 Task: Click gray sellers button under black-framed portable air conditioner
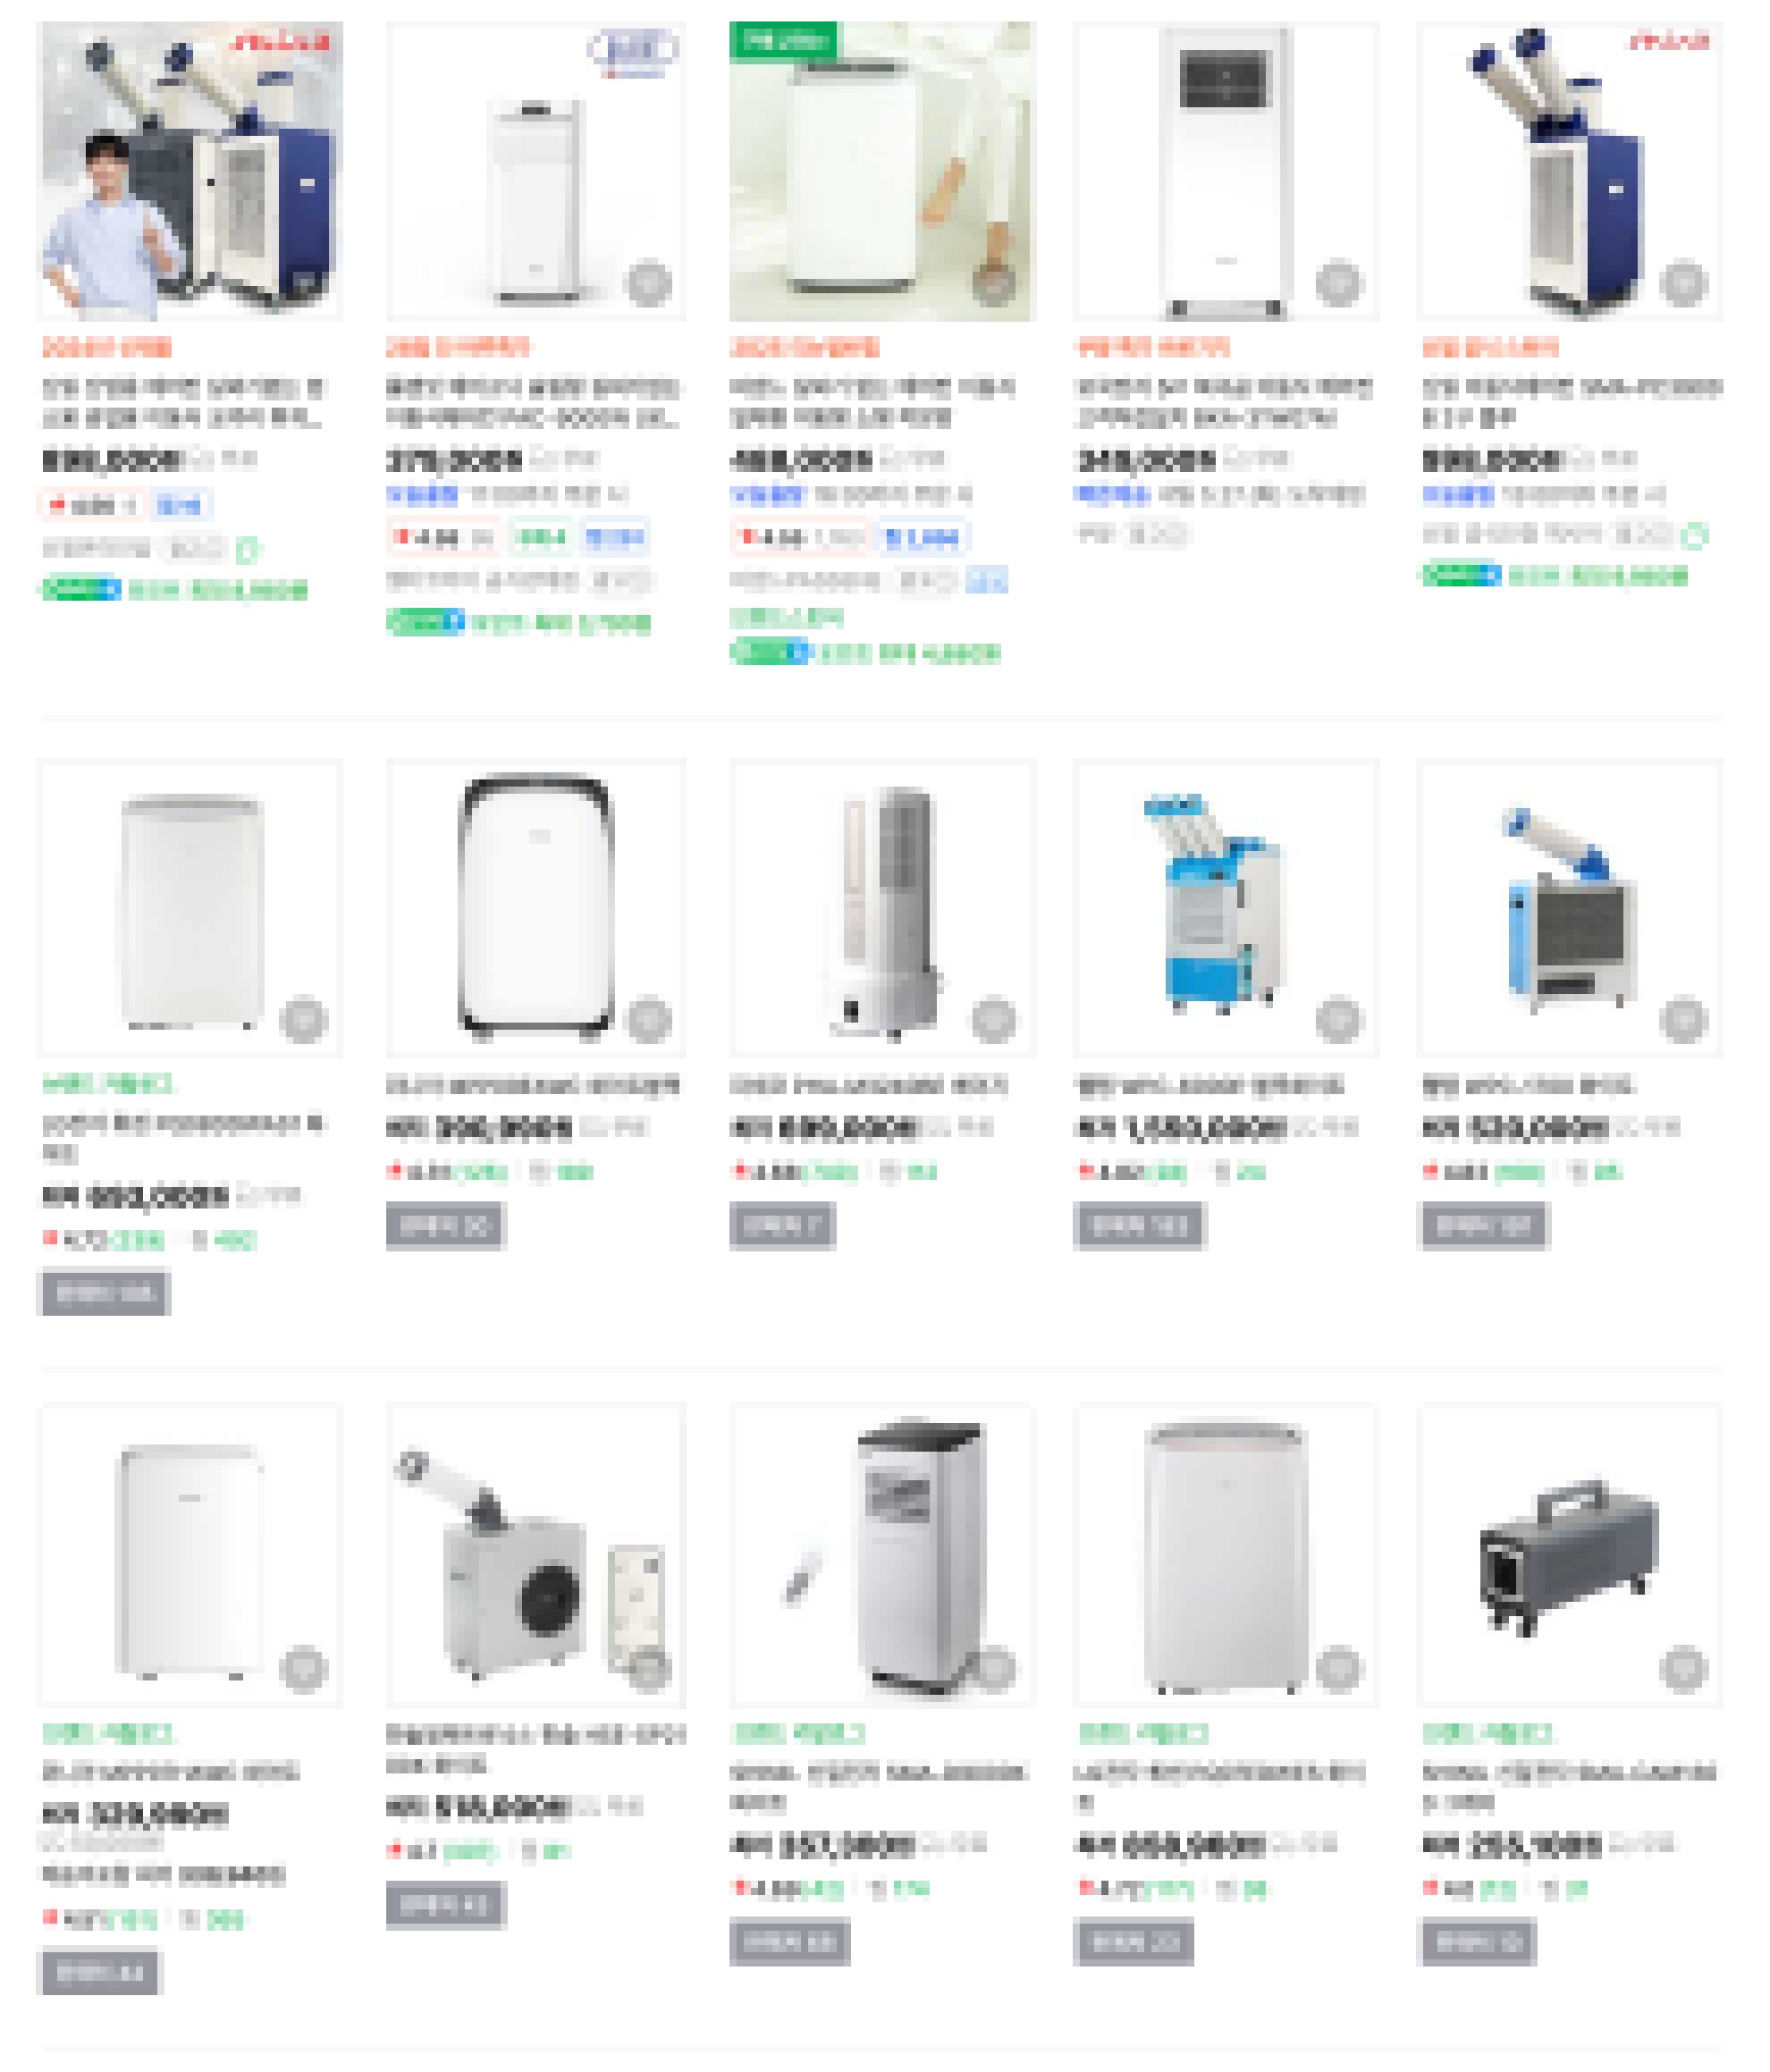point(446,1226)
